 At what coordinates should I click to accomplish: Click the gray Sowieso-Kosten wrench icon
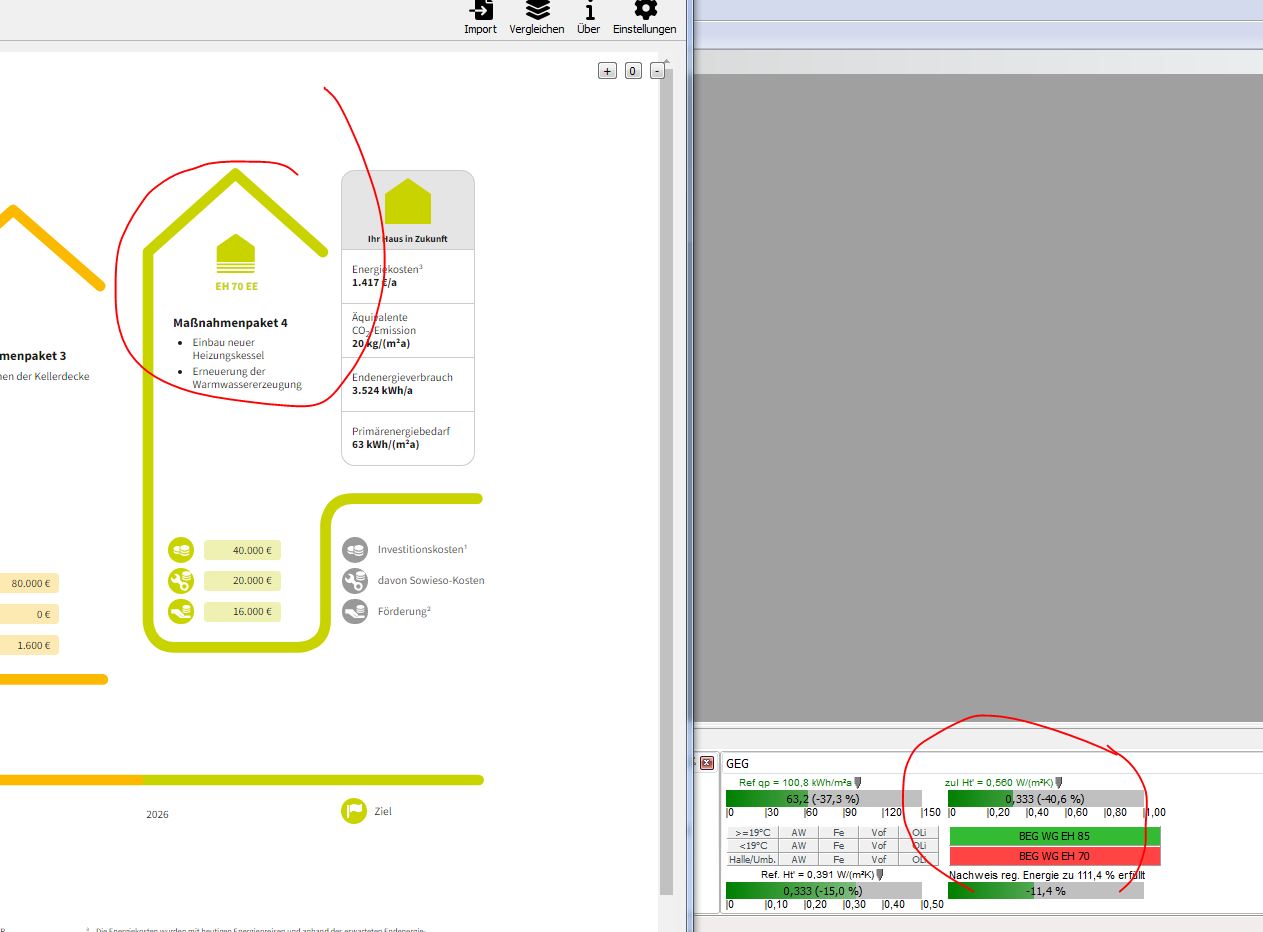355,580
